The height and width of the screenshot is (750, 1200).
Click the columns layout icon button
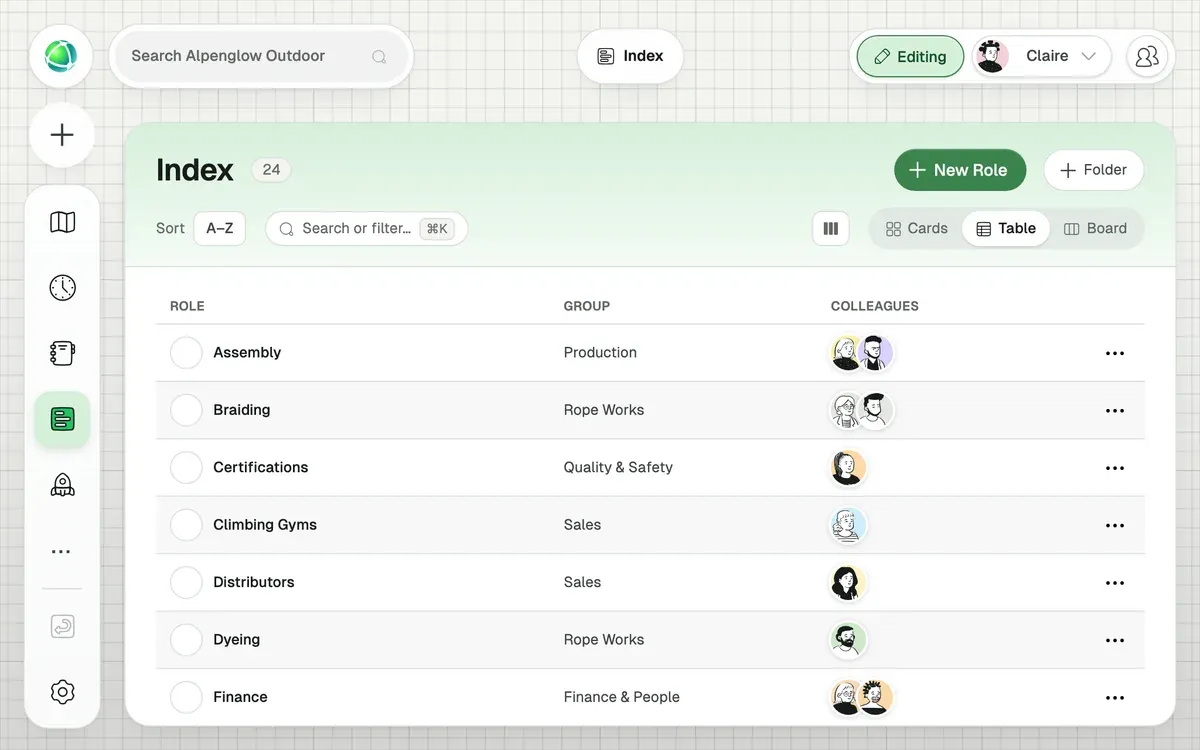(x=830, y=228)
